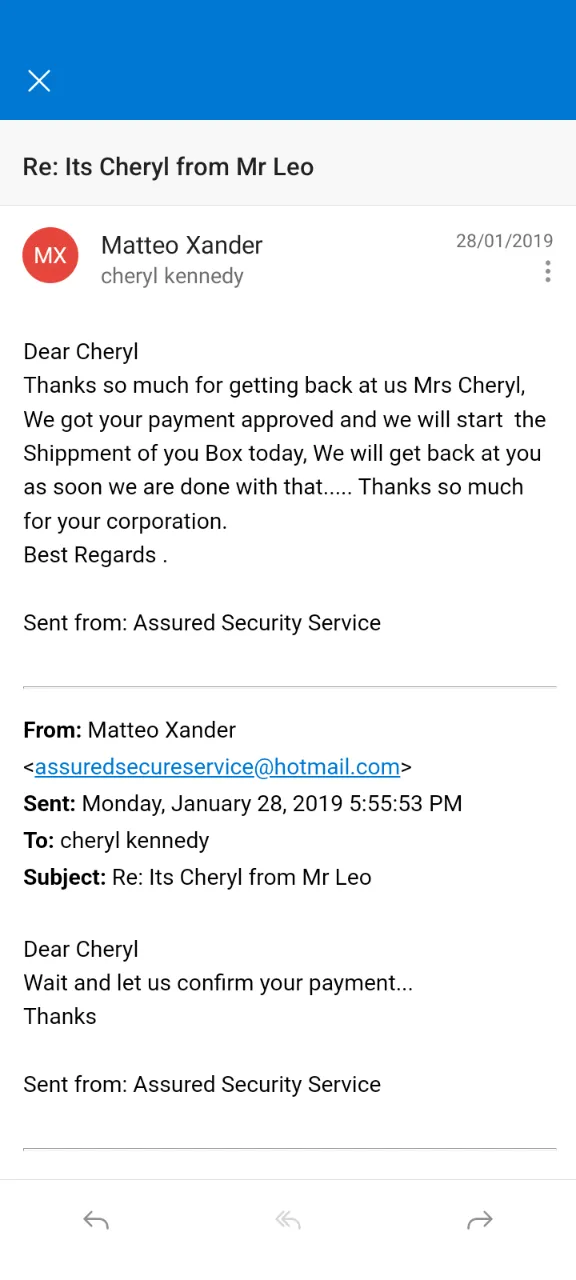Tap the 28/01/2019 date label
Screen dimensions: 576x1280
(505, 241)
